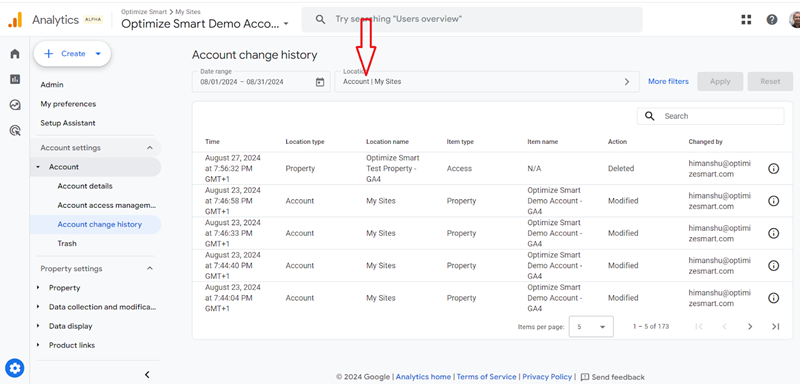Click the magnifier icon in table Search
This screenshot has height=384, width=800.
(x=649, y=116)
